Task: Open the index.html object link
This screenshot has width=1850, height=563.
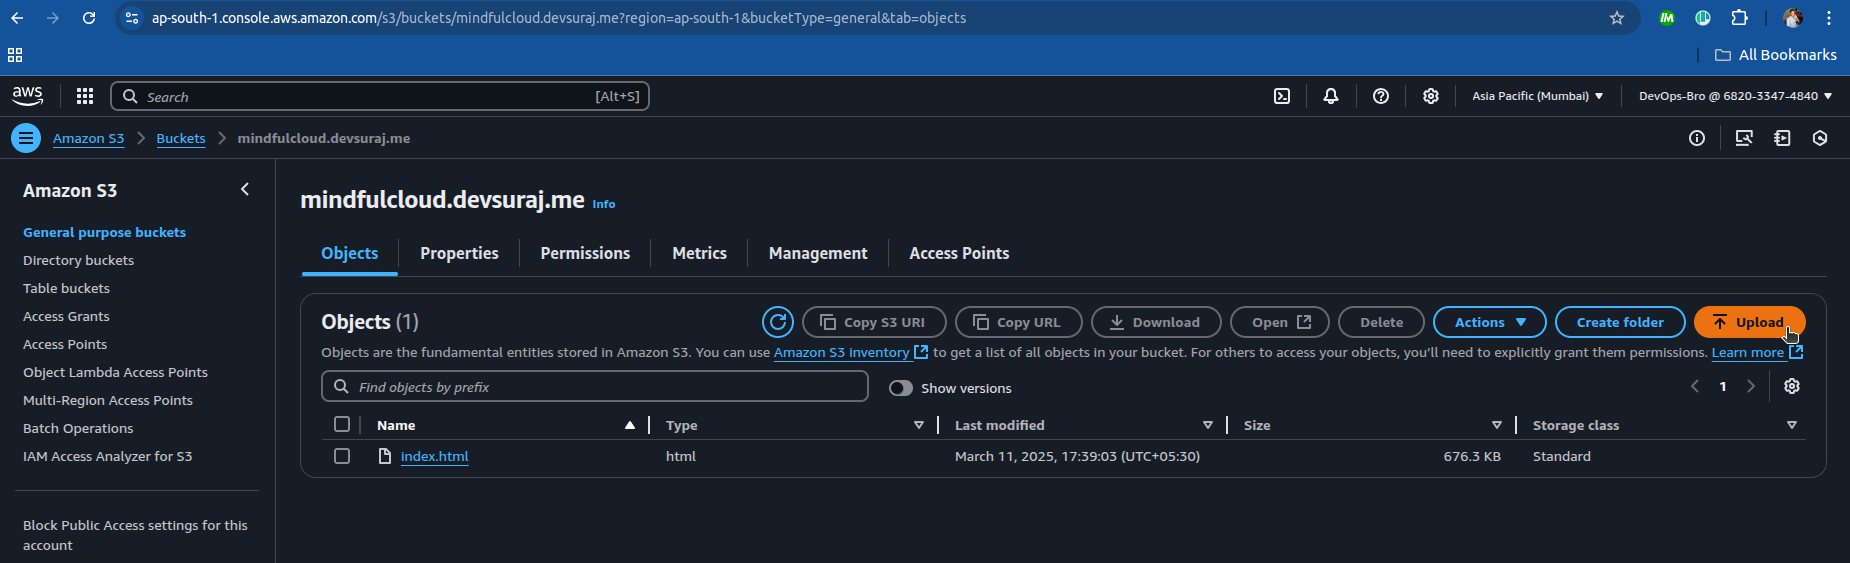Action: click(434, 456)
